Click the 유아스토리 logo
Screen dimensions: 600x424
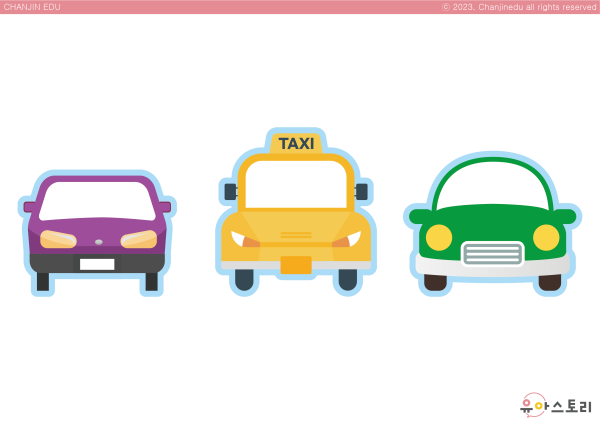coord(555,405)
